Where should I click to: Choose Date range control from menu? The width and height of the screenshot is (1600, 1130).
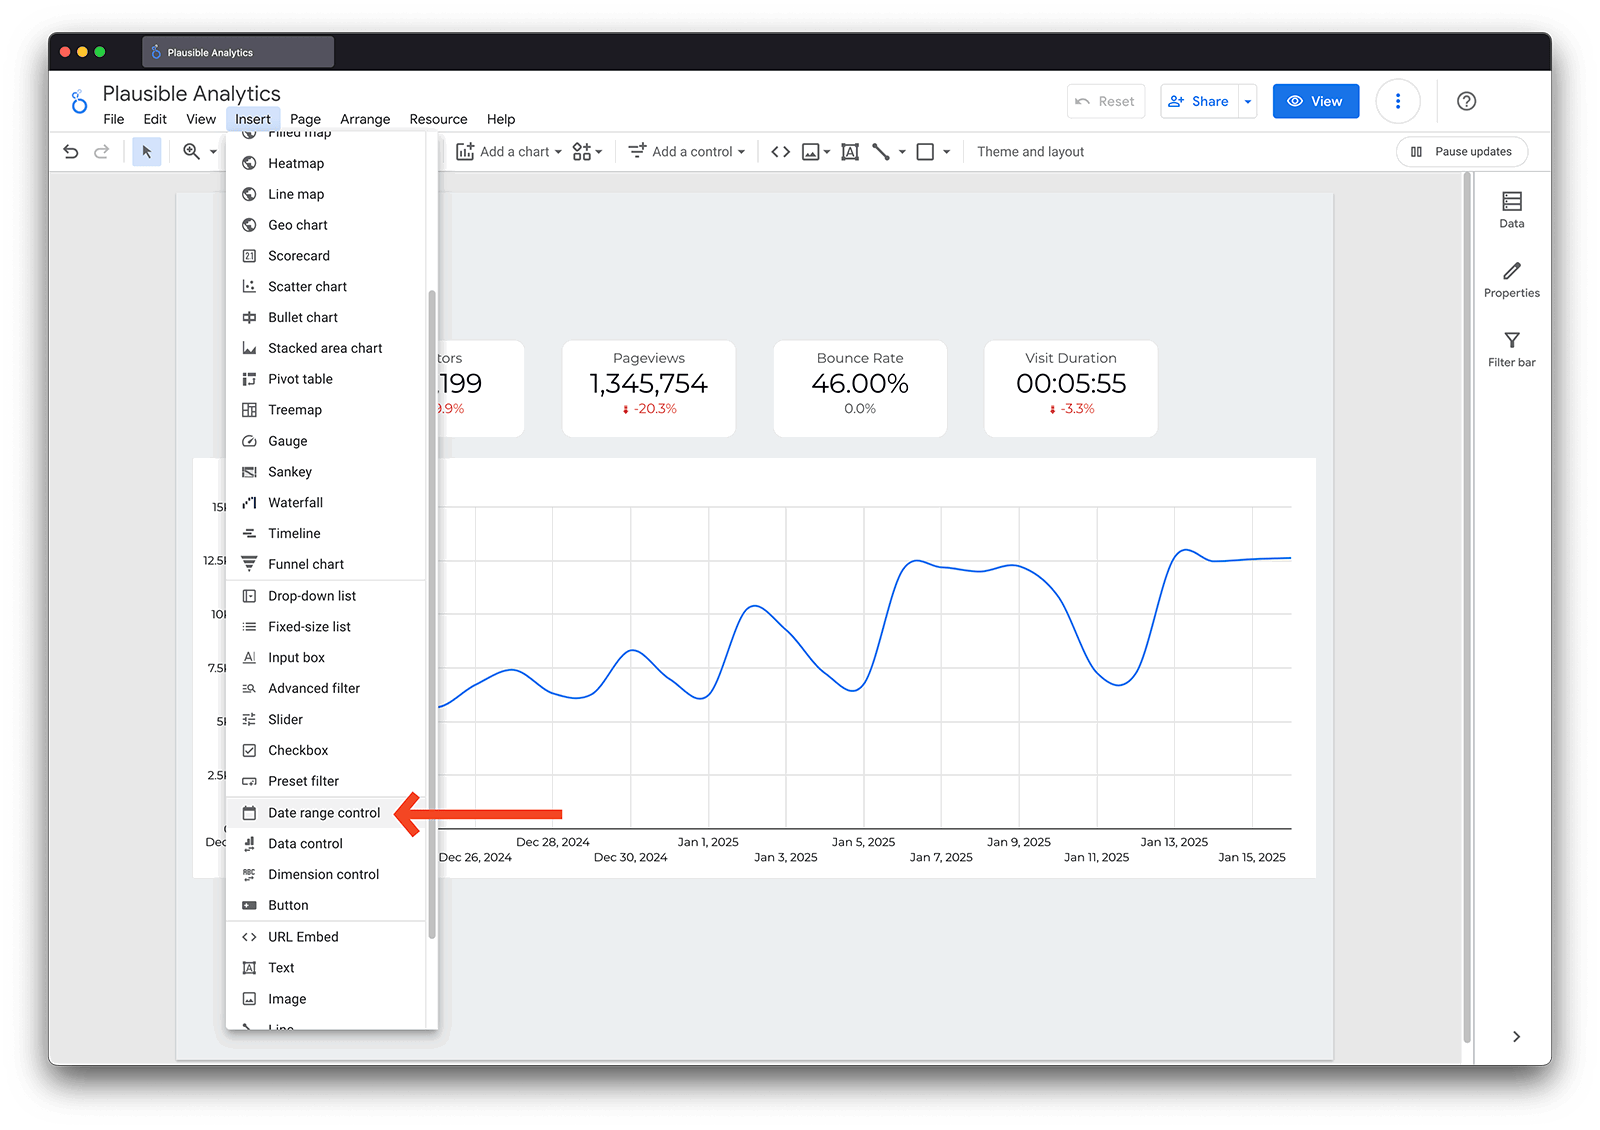tap(324, 813)
